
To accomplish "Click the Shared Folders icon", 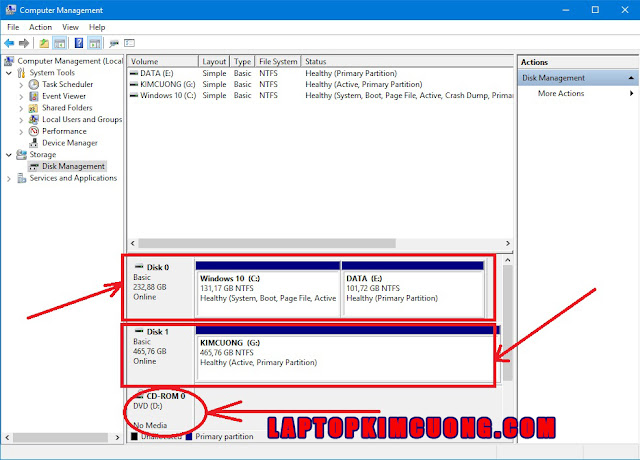I will pos(33,108).
